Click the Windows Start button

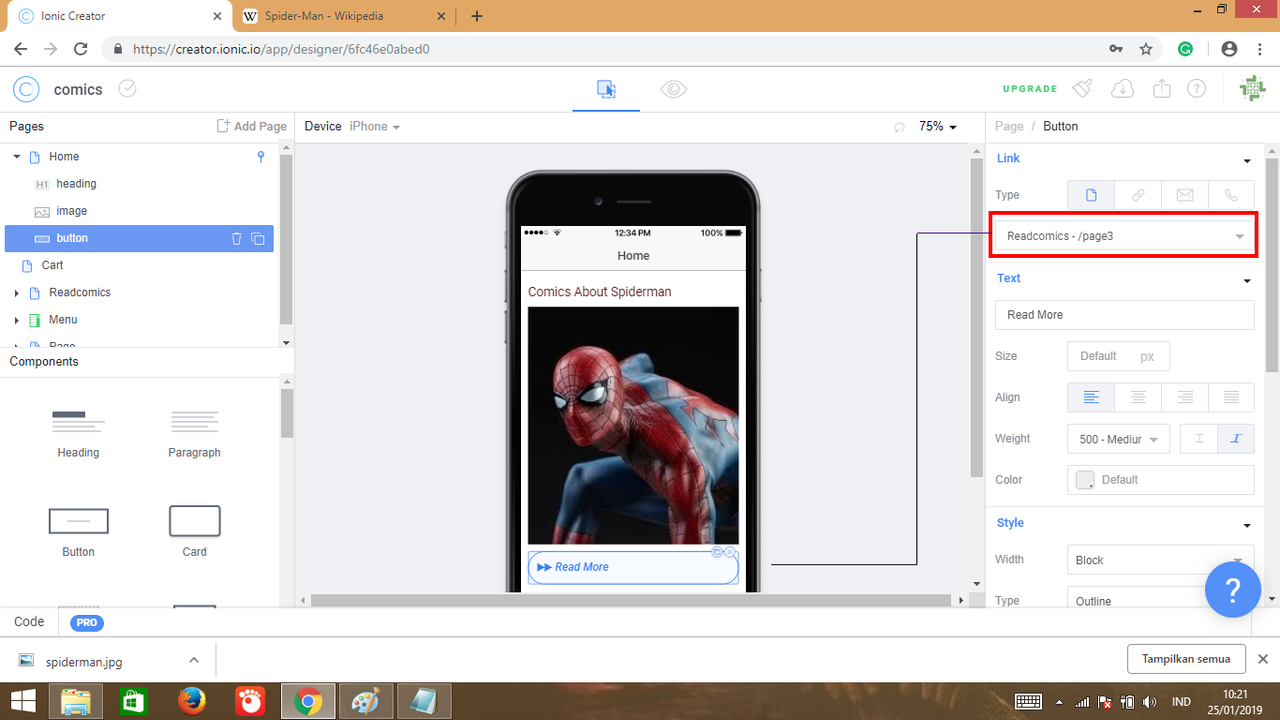24,702
